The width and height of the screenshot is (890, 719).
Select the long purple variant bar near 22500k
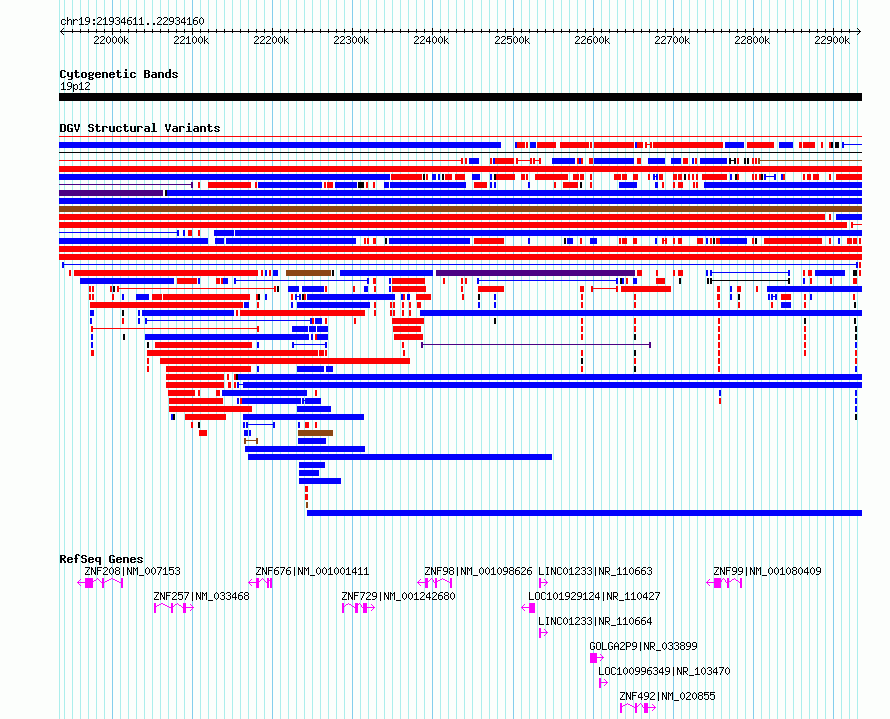point(535,273)
